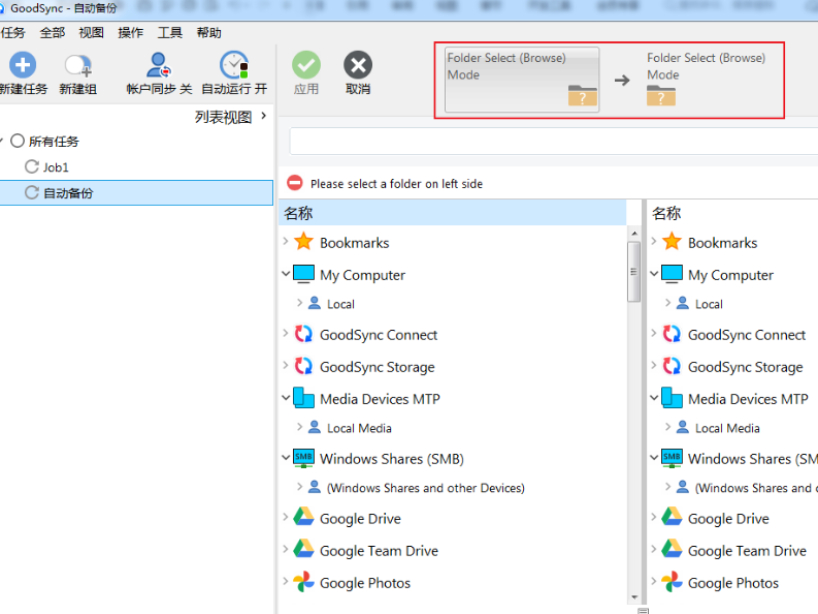Expand Google Team Drive in right pane

(654, 549)
